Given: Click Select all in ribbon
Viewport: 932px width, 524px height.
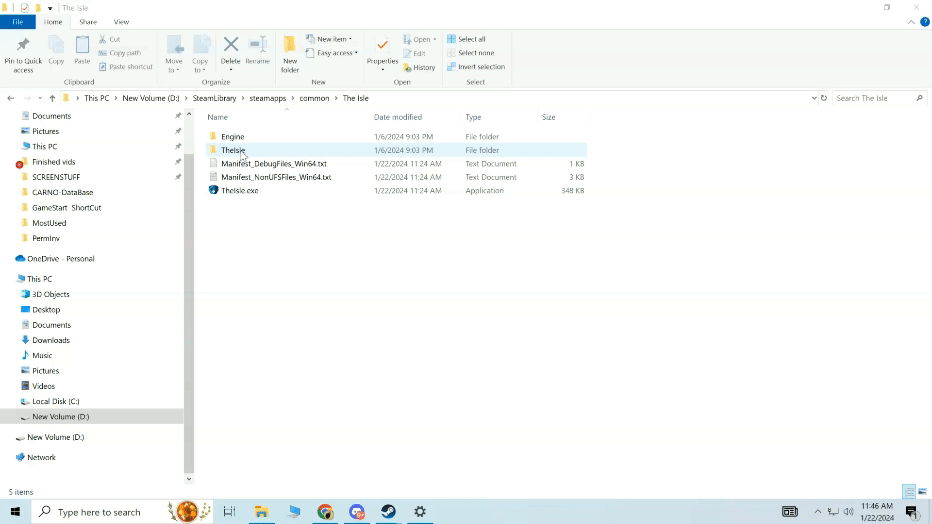Looking at the screenshot, I should pyautogui.click(x=466, y=39).
